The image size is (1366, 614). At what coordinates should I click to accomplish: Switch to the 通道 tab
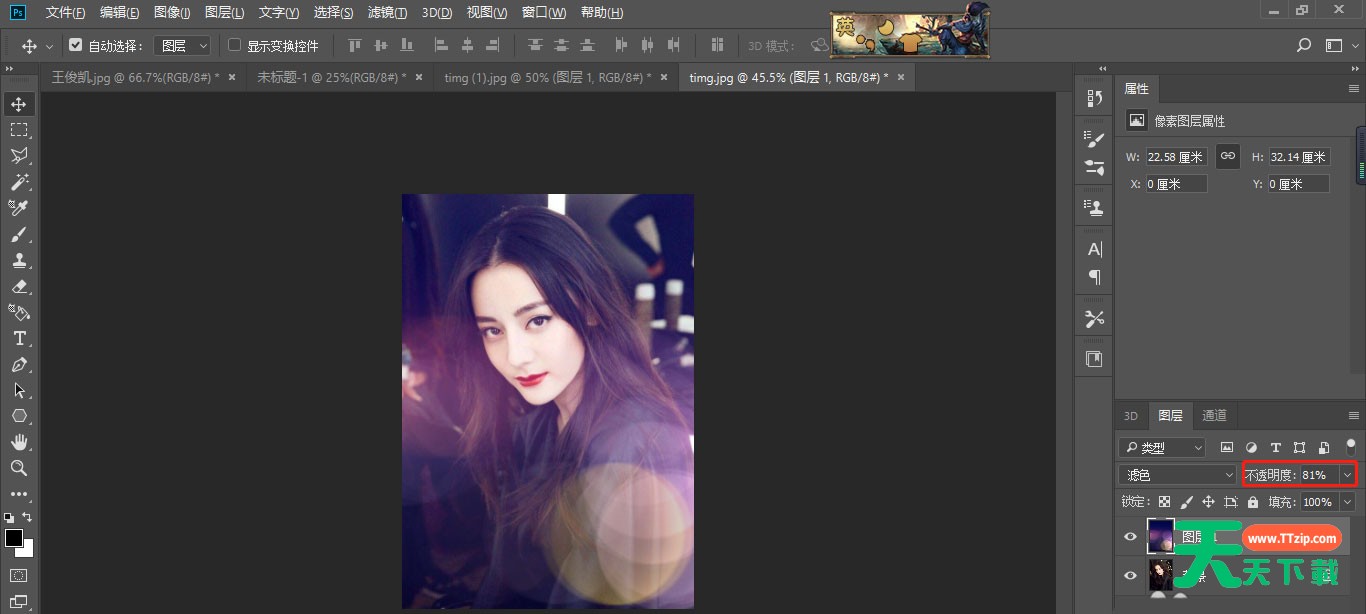[x=1214, y=416]
